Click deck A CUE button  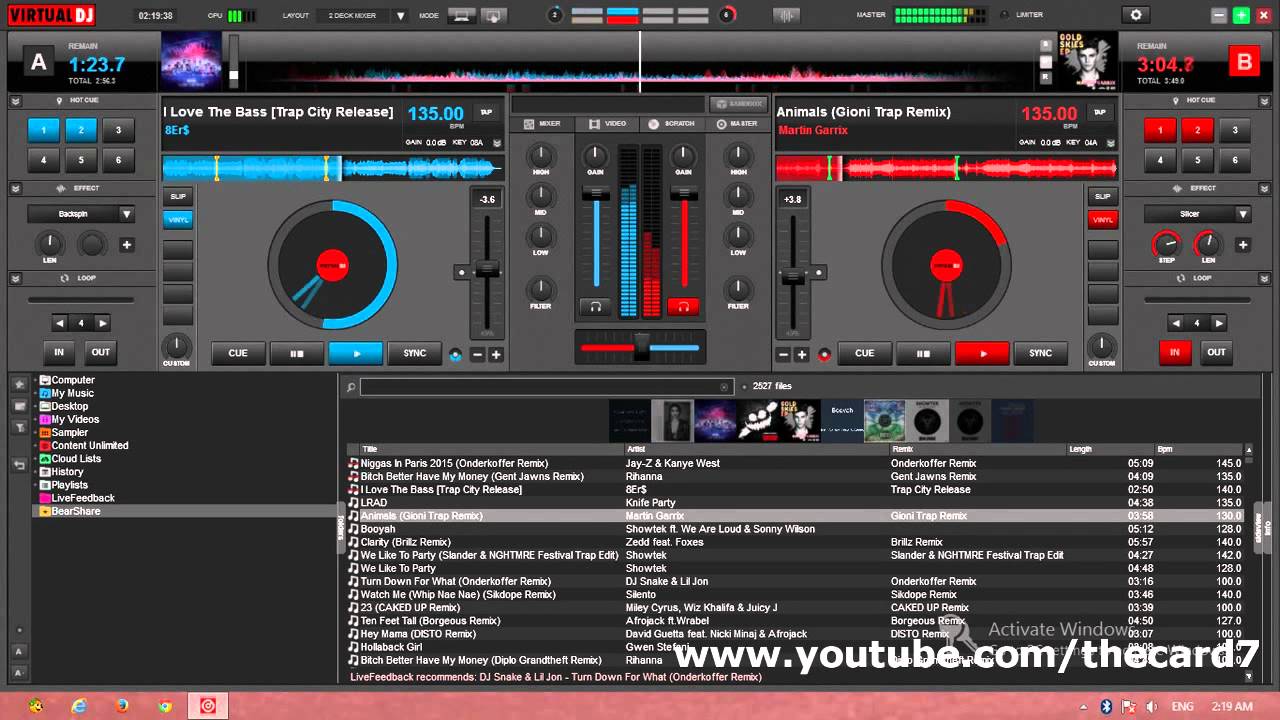238,353
